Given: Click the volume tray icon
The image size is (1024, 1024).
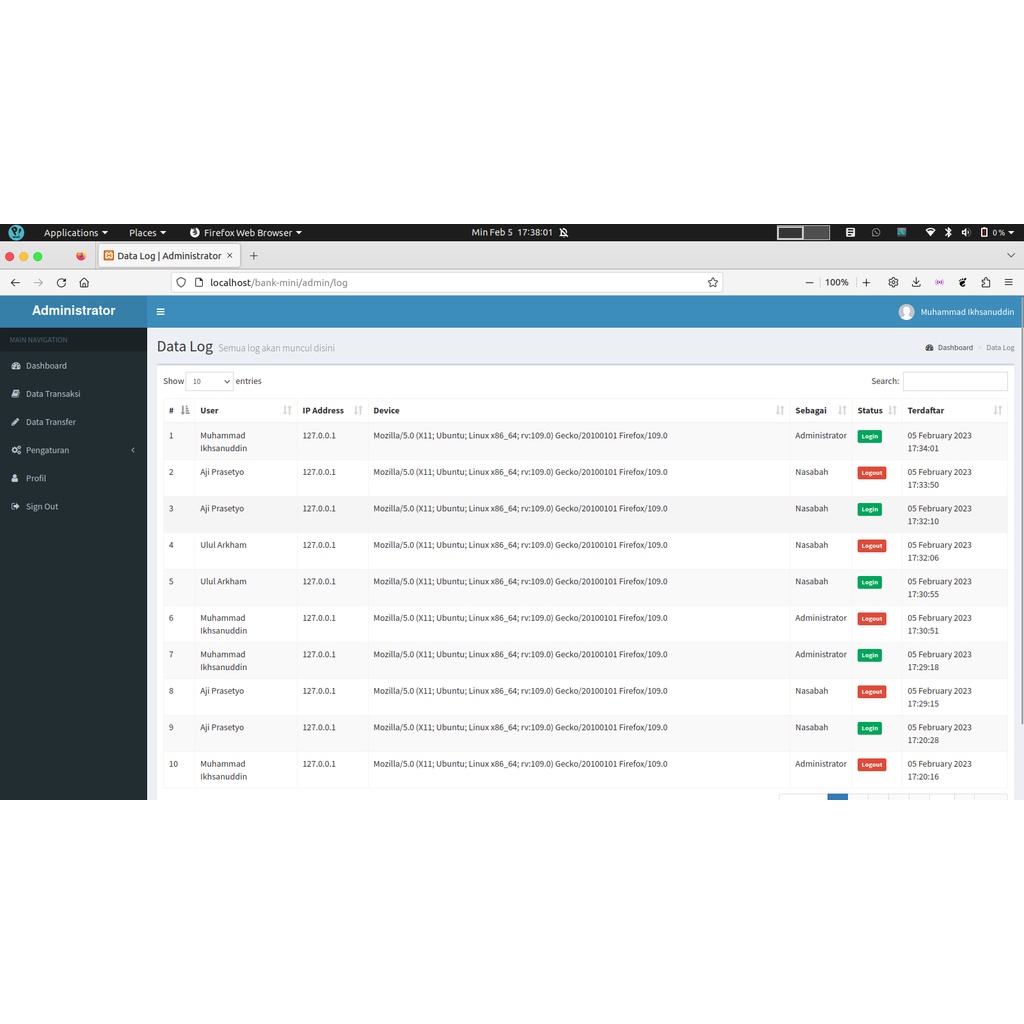Looking at the screenshot, I should point(966,232).
